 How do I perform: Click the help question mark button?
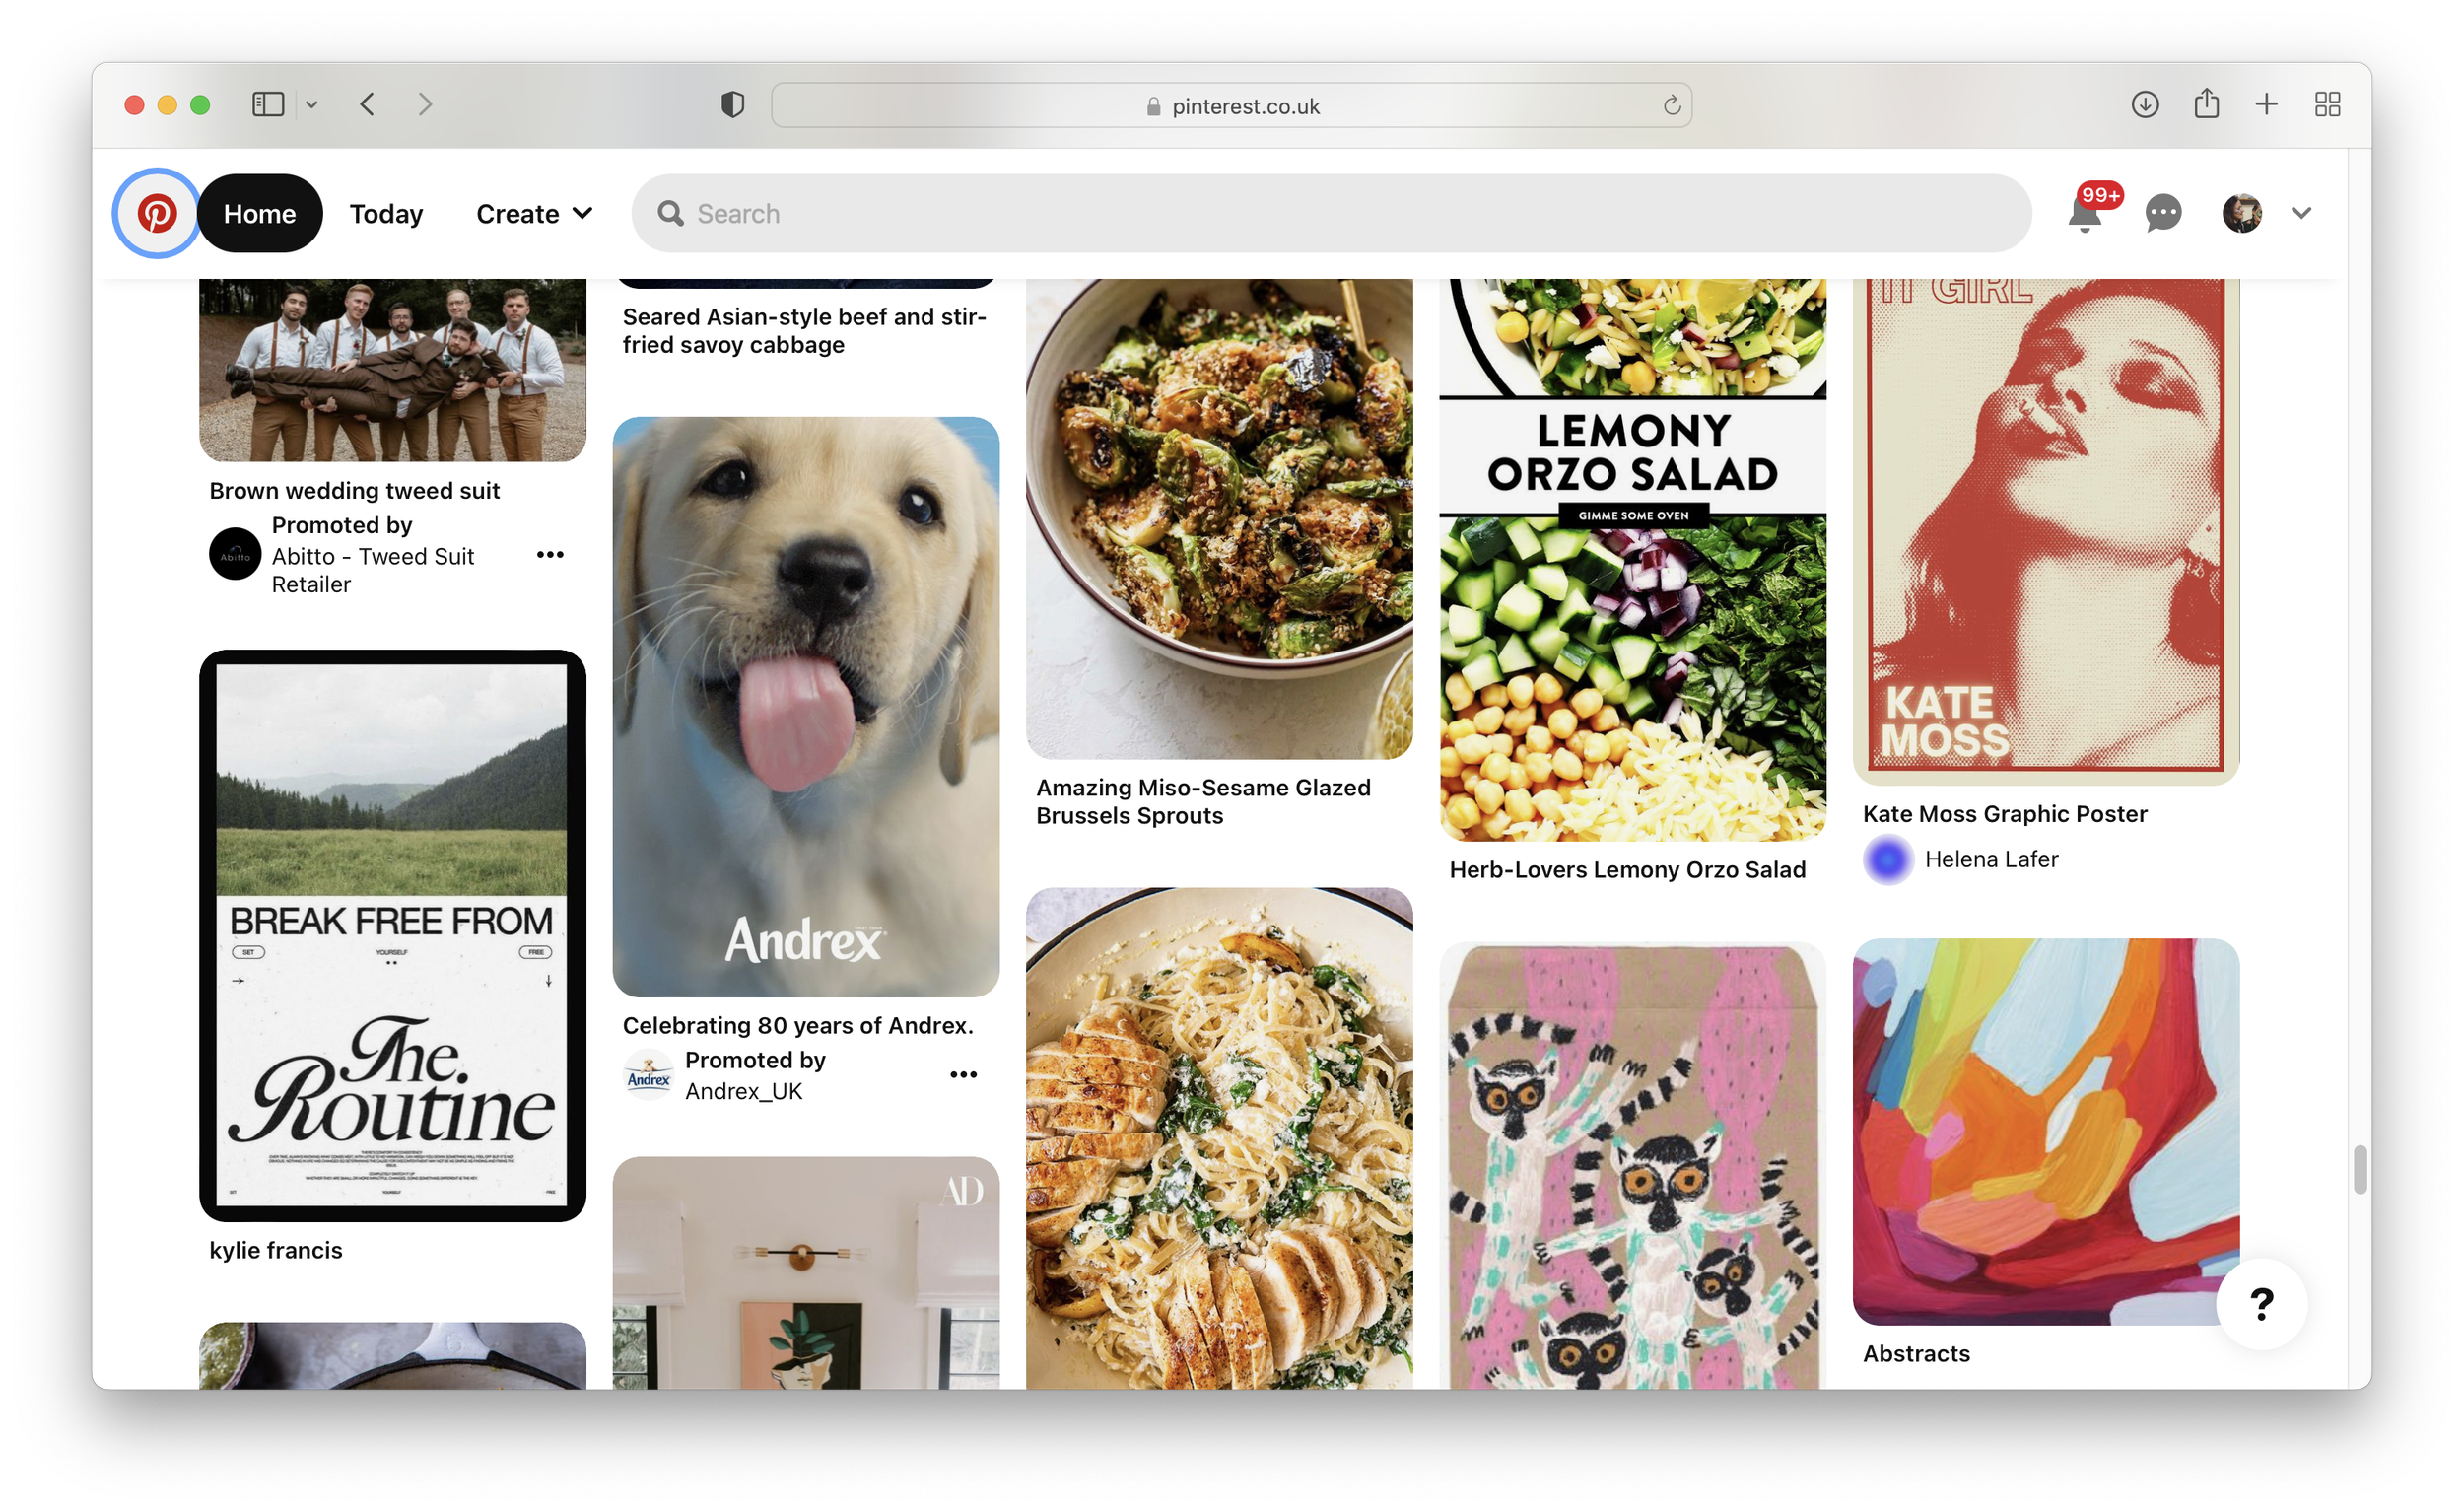point(2261,1303)
